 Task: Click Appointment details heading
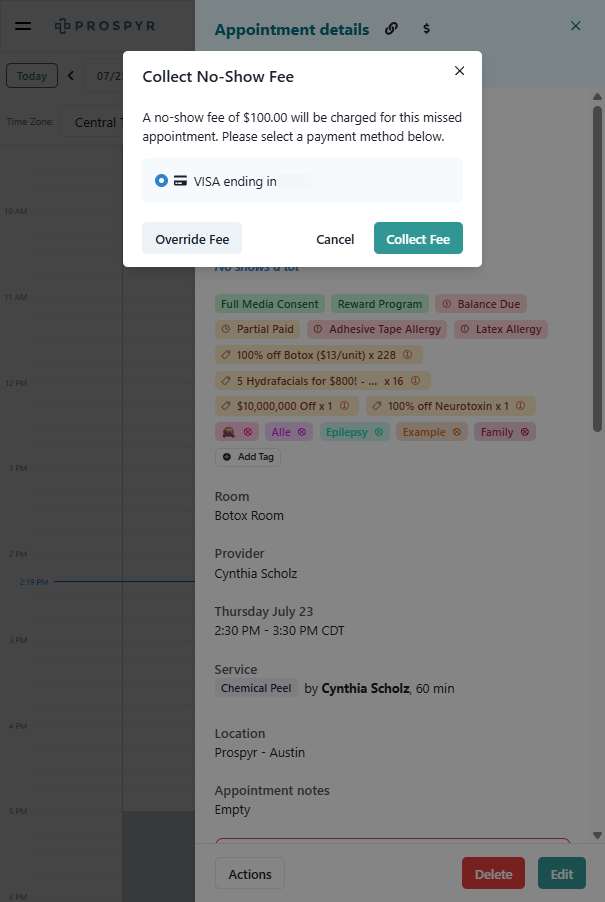(x=292, y=29)
